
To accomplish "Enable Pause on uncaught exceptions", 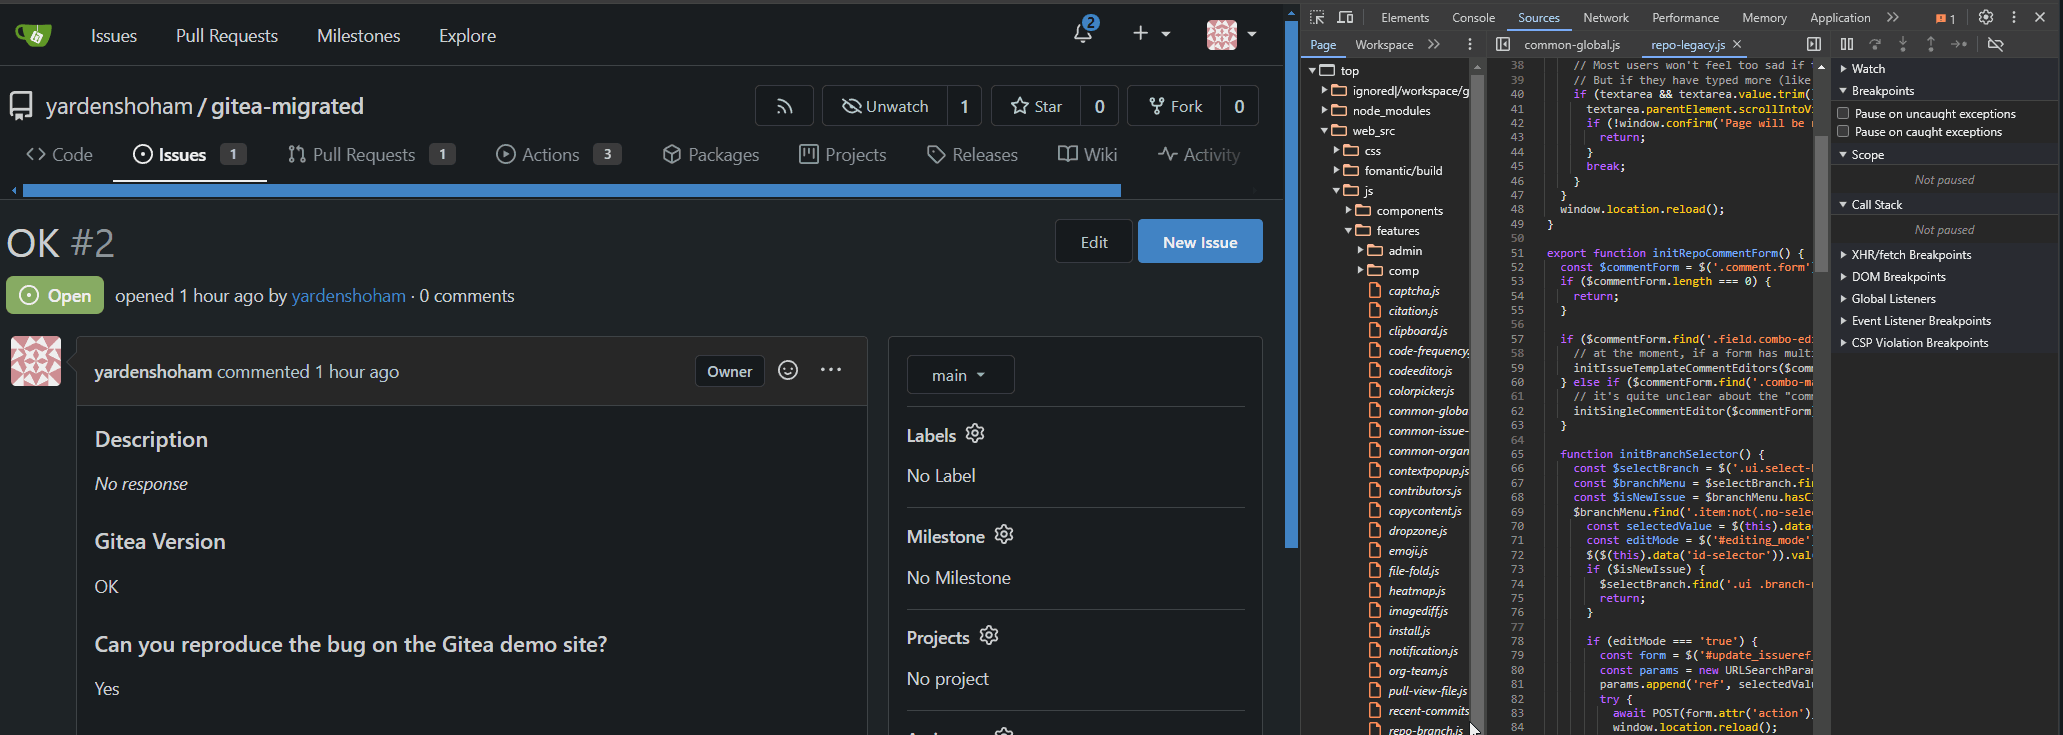I will pos(1844,114).
